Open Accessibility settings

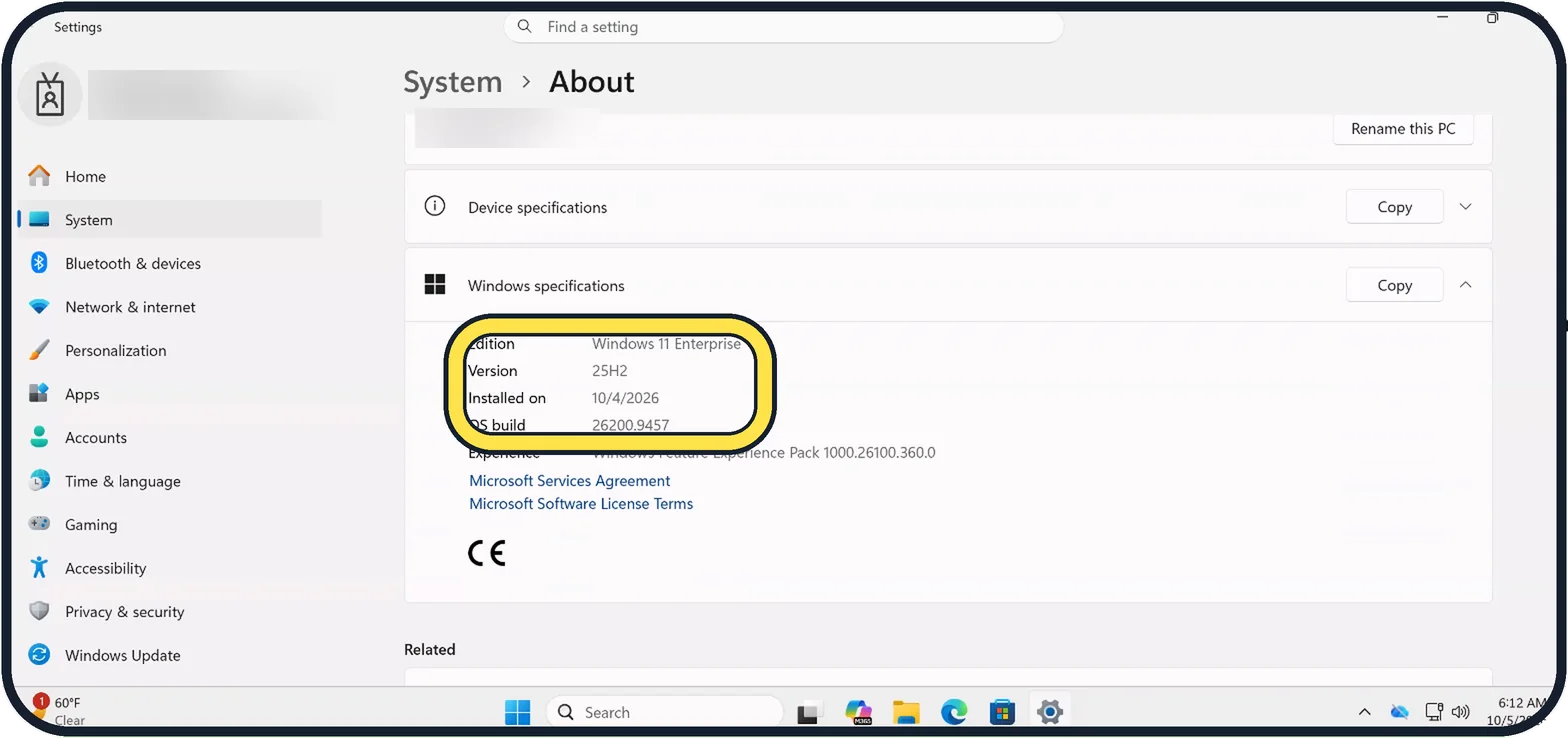169,568
